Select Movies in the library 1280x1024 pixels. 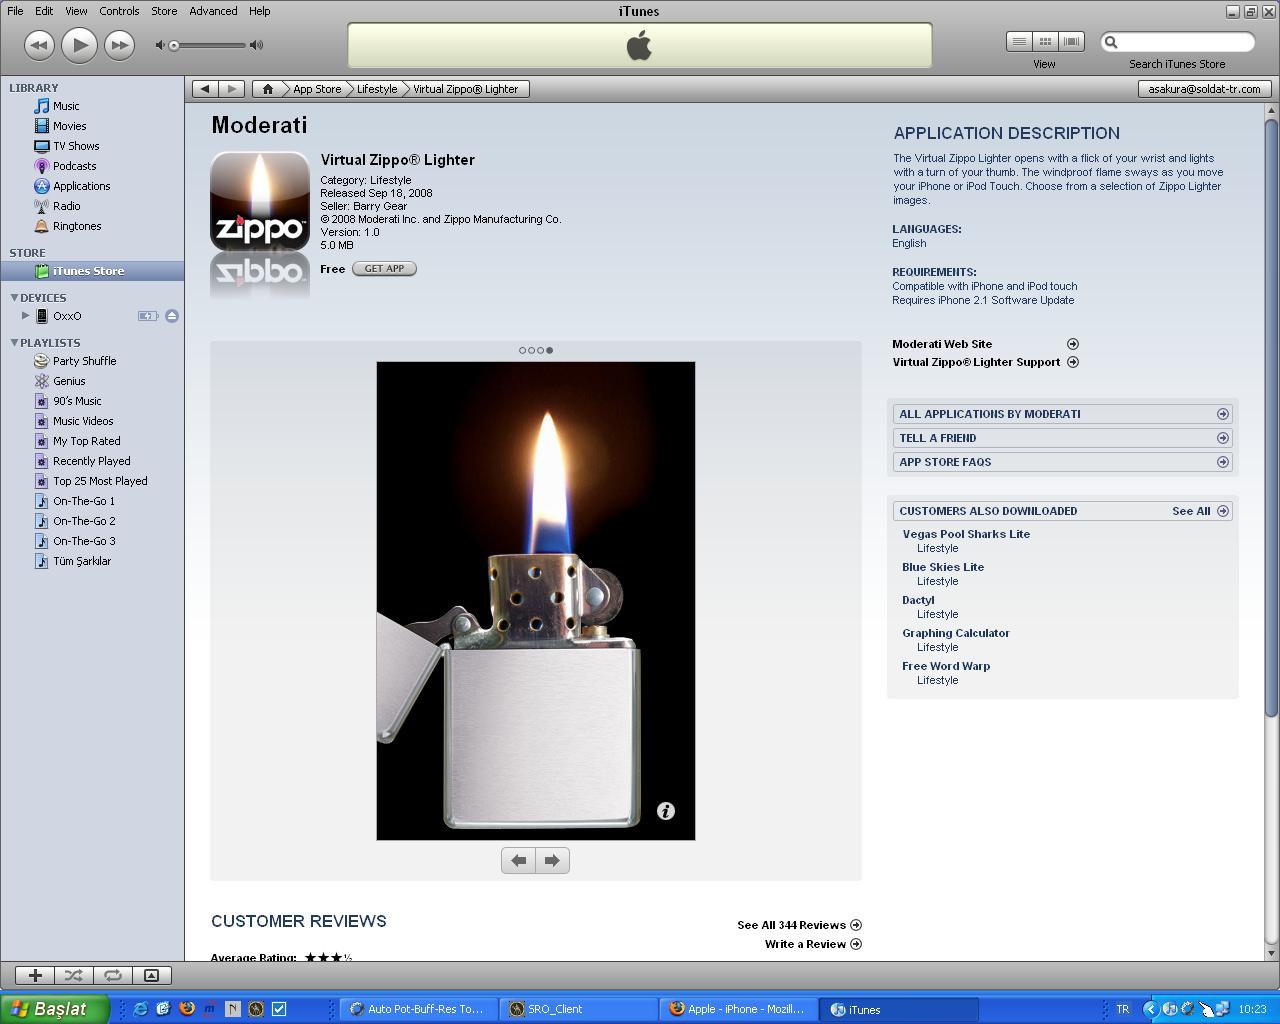[x=69, y=126]
